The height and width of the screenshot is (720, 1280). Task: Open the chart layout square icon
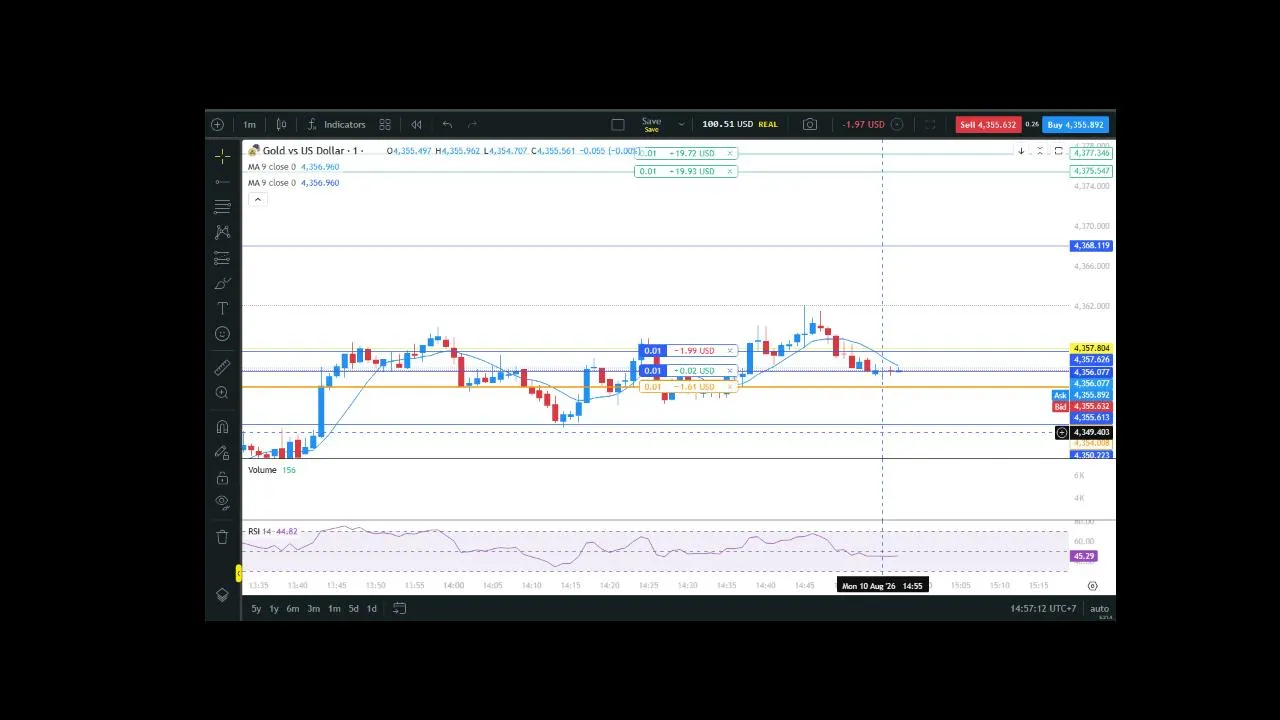click(x=618, y=125)
